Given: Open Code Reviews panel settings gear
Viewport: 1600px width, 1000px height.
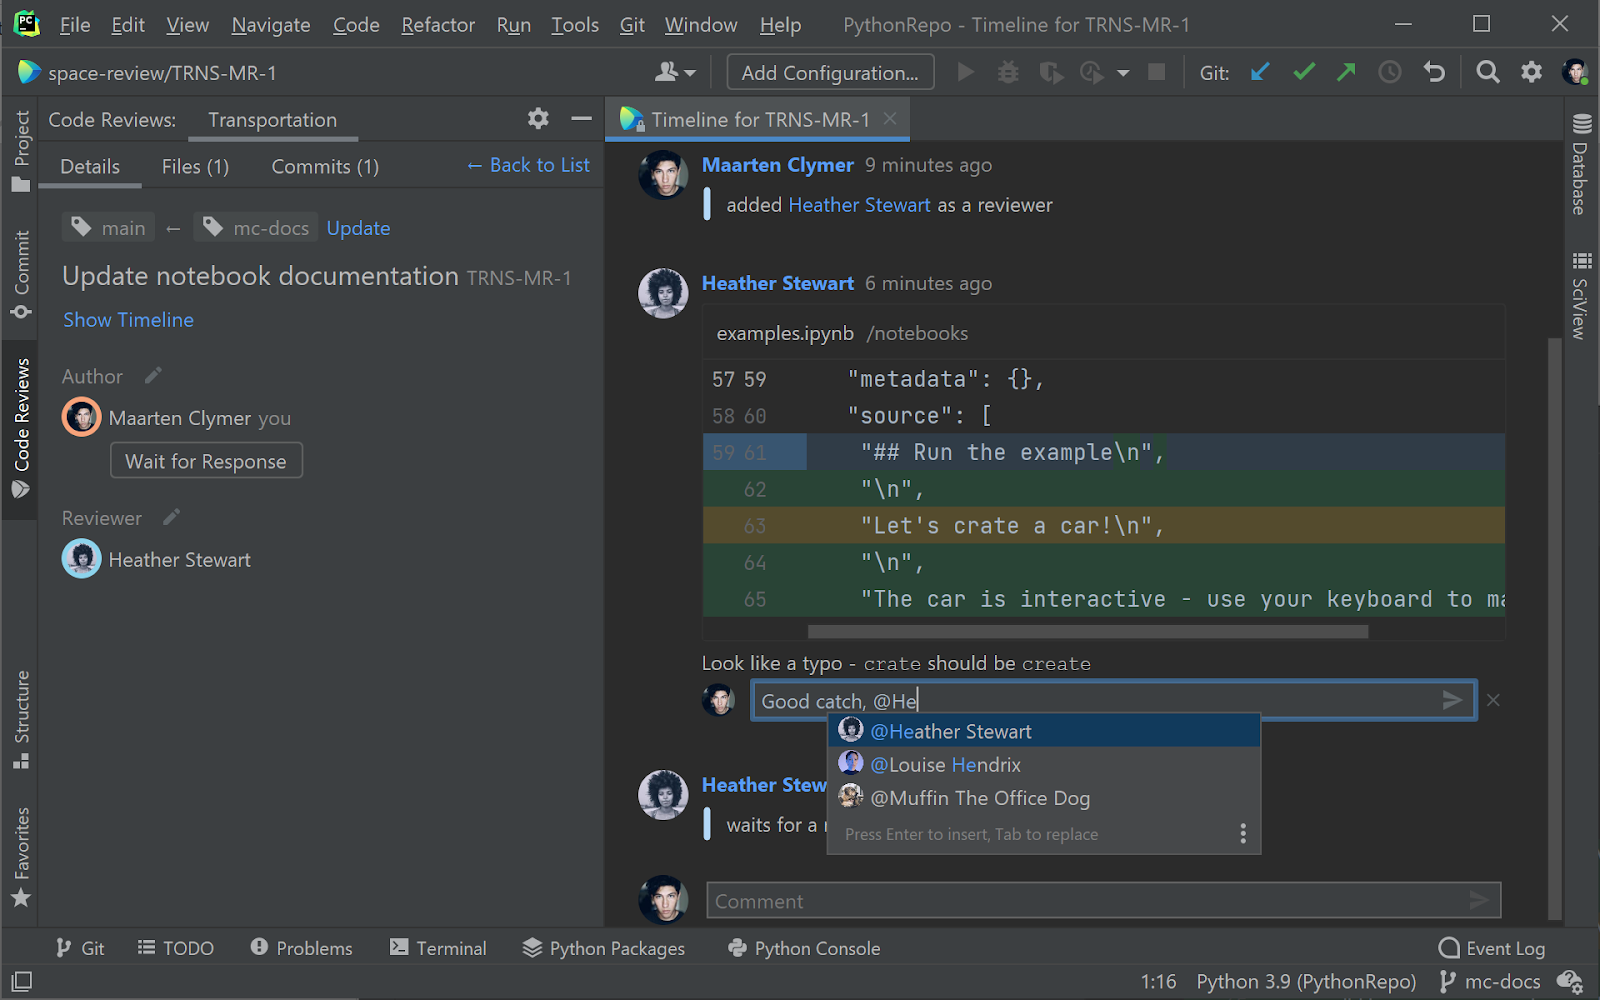Looking at the screenshot, I should 538,119.
